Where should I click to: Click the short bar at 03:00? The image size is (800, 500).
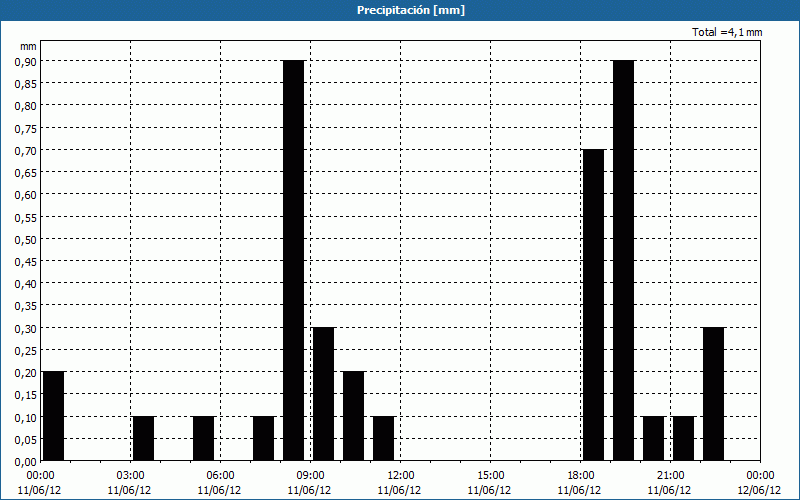point(143,438)
